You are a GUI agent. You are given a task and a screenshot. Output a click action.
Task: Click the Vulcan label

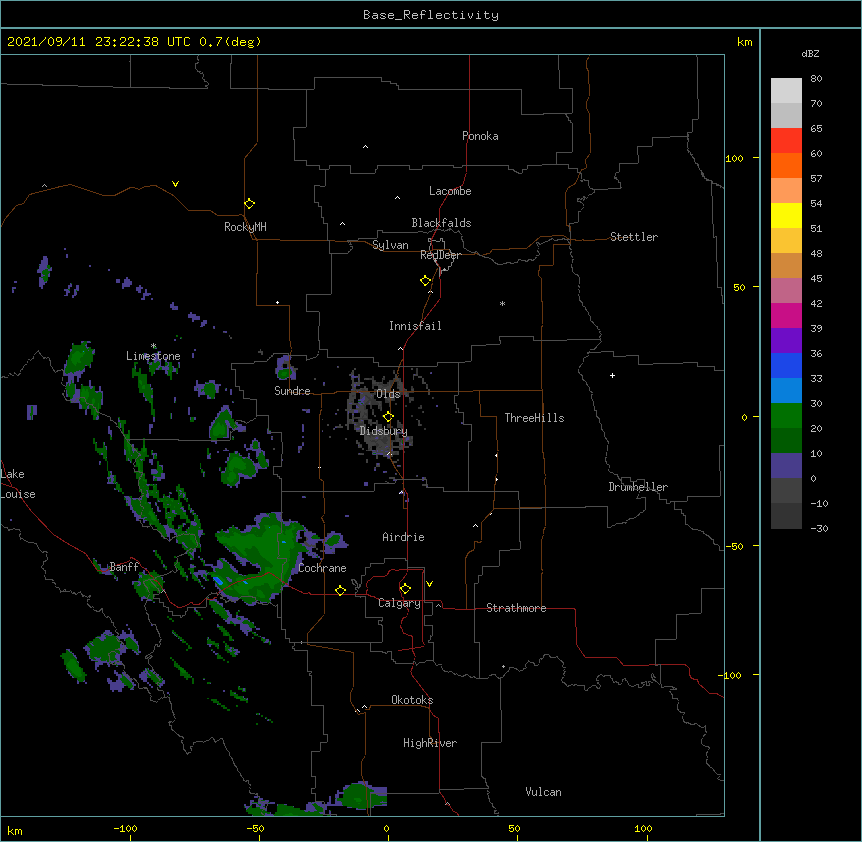543,792
